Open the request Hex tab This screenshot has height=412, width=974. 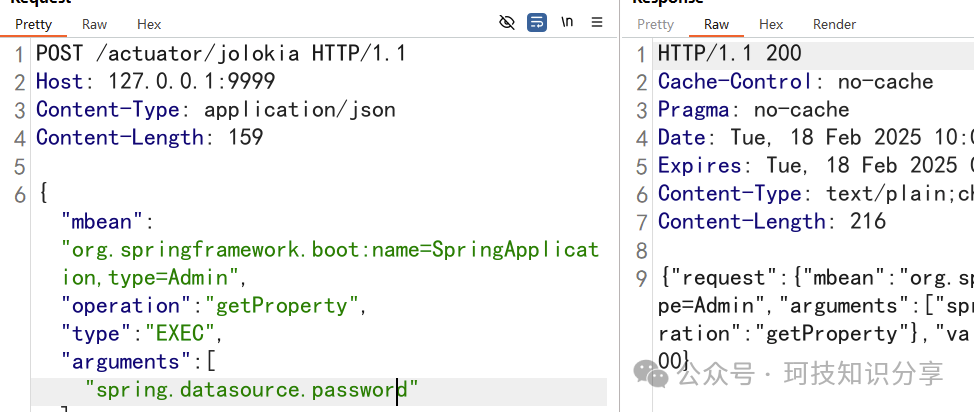(149, 24)
